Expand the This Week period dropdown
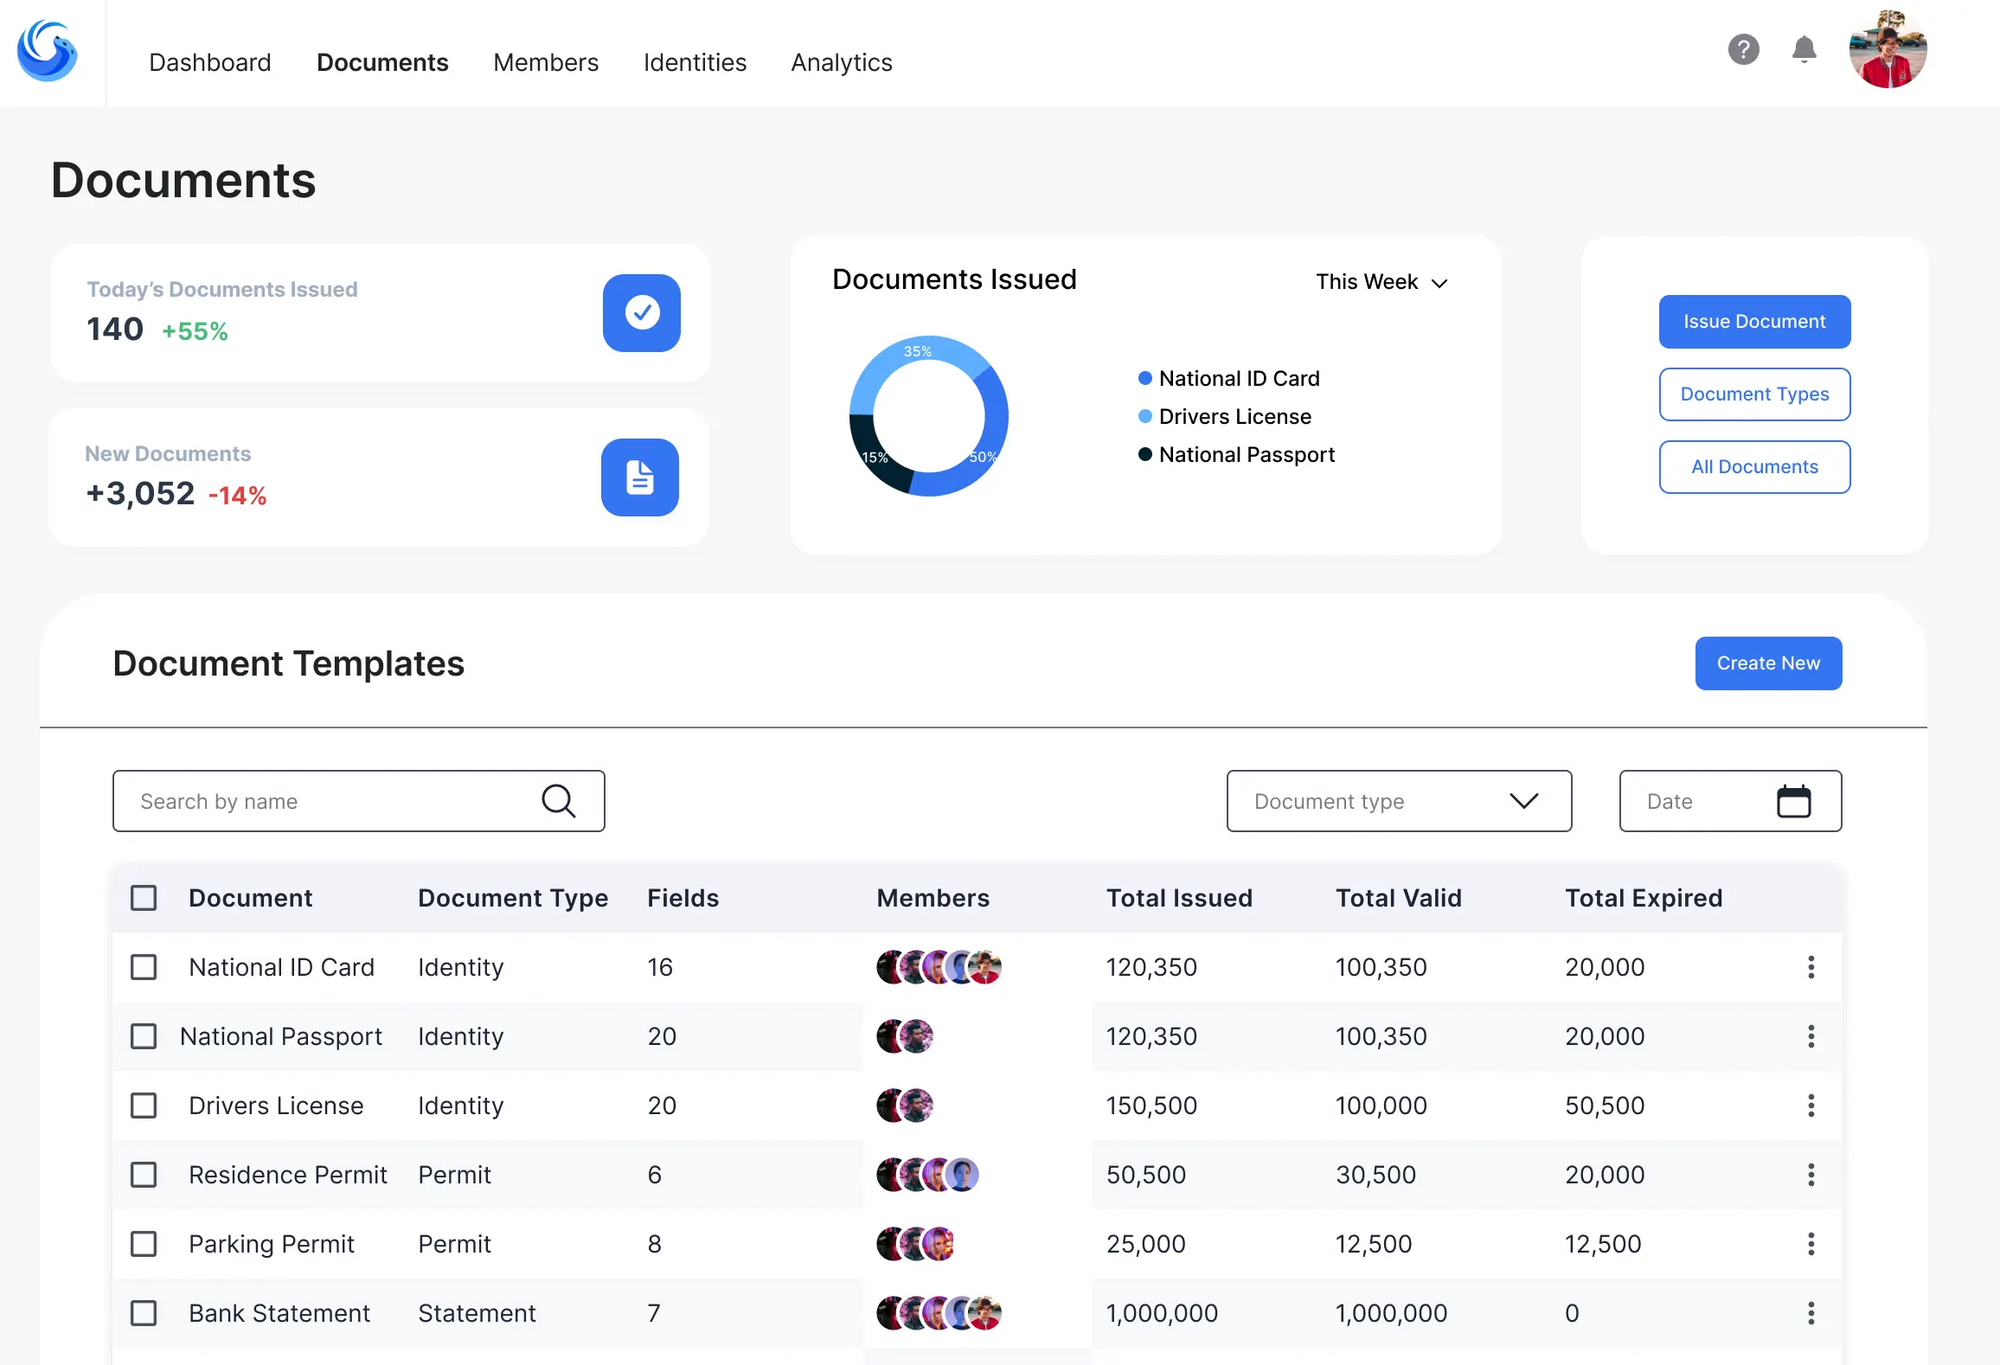The image size is (2000, 1365). [1381, 282]
